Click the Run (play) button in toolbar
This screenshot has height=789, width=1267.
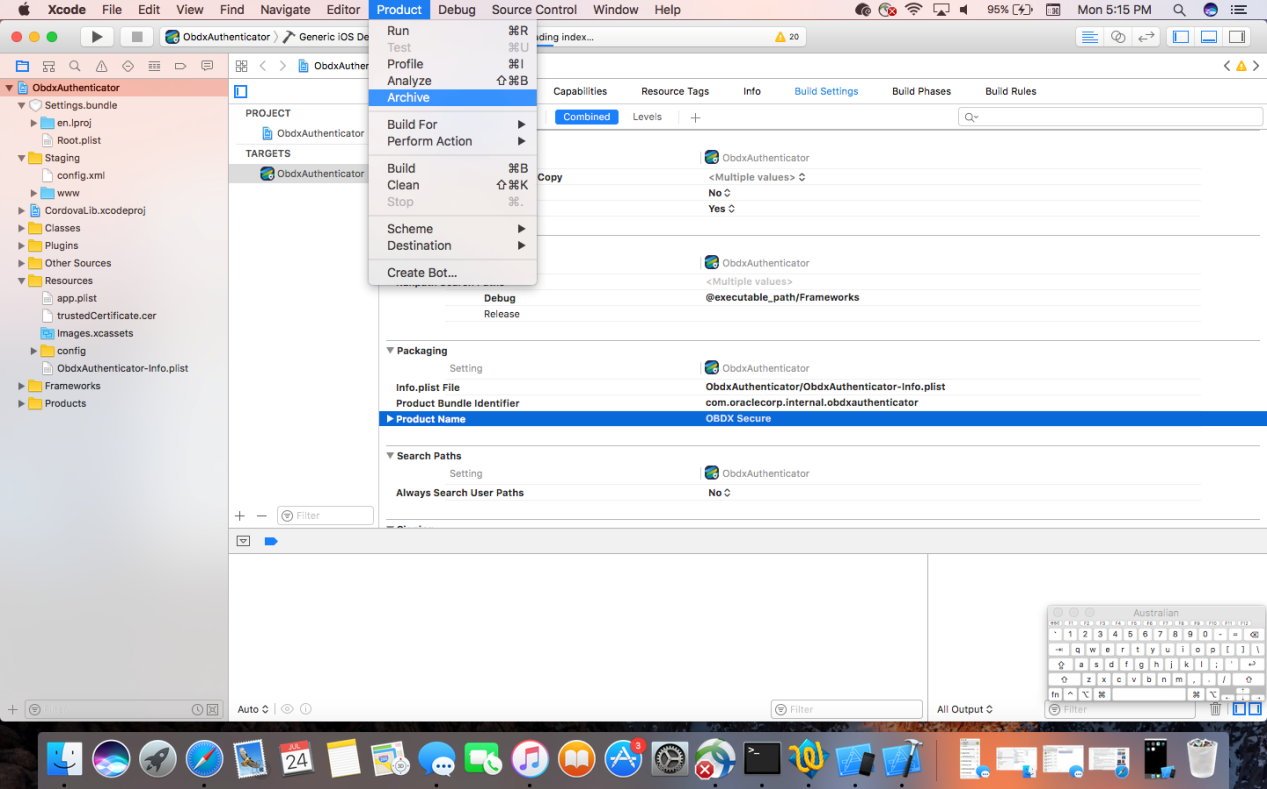tap(97, 37)
